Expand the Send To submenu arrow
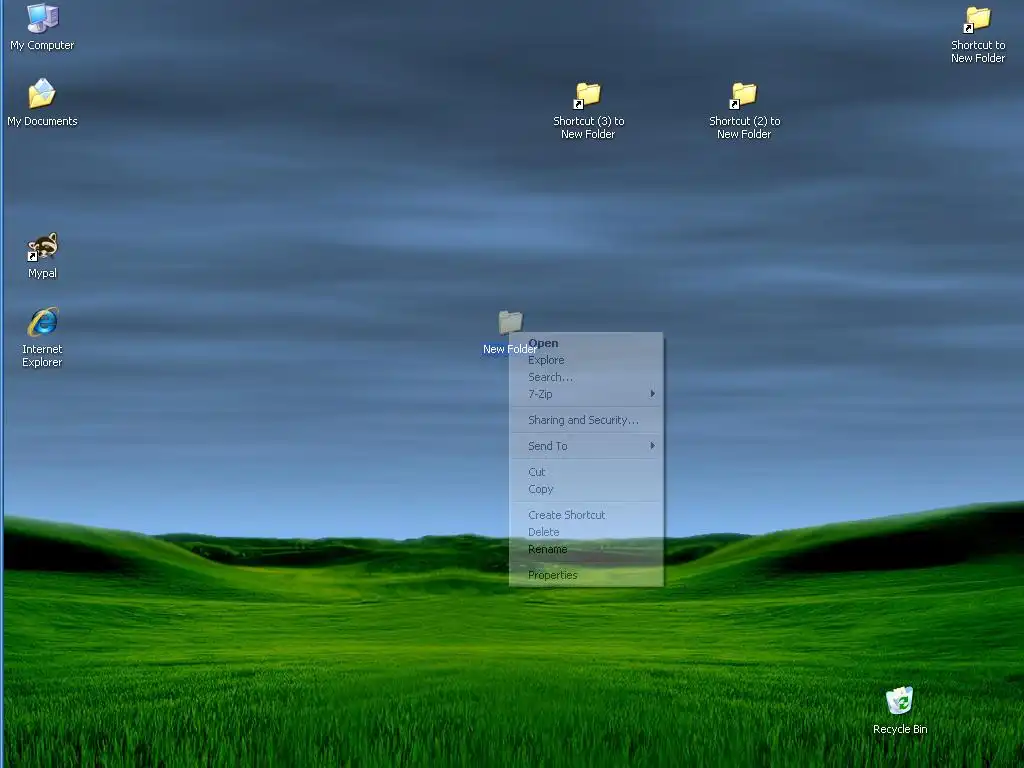This screenshot has width=1024, height=768. pyautogui.click(x=652, y=446)
